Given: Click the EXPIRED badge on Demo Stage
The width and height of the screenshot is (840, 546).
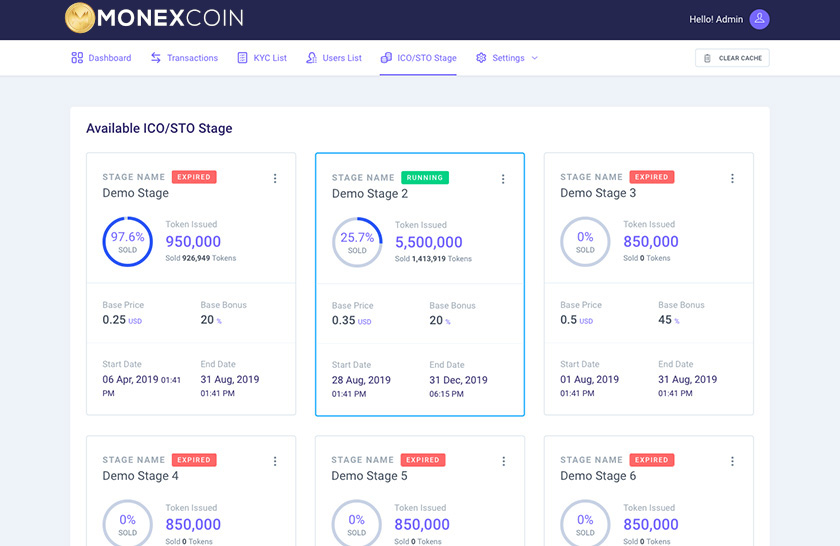Looking at the screenshot, I should [x=194, y=177].
